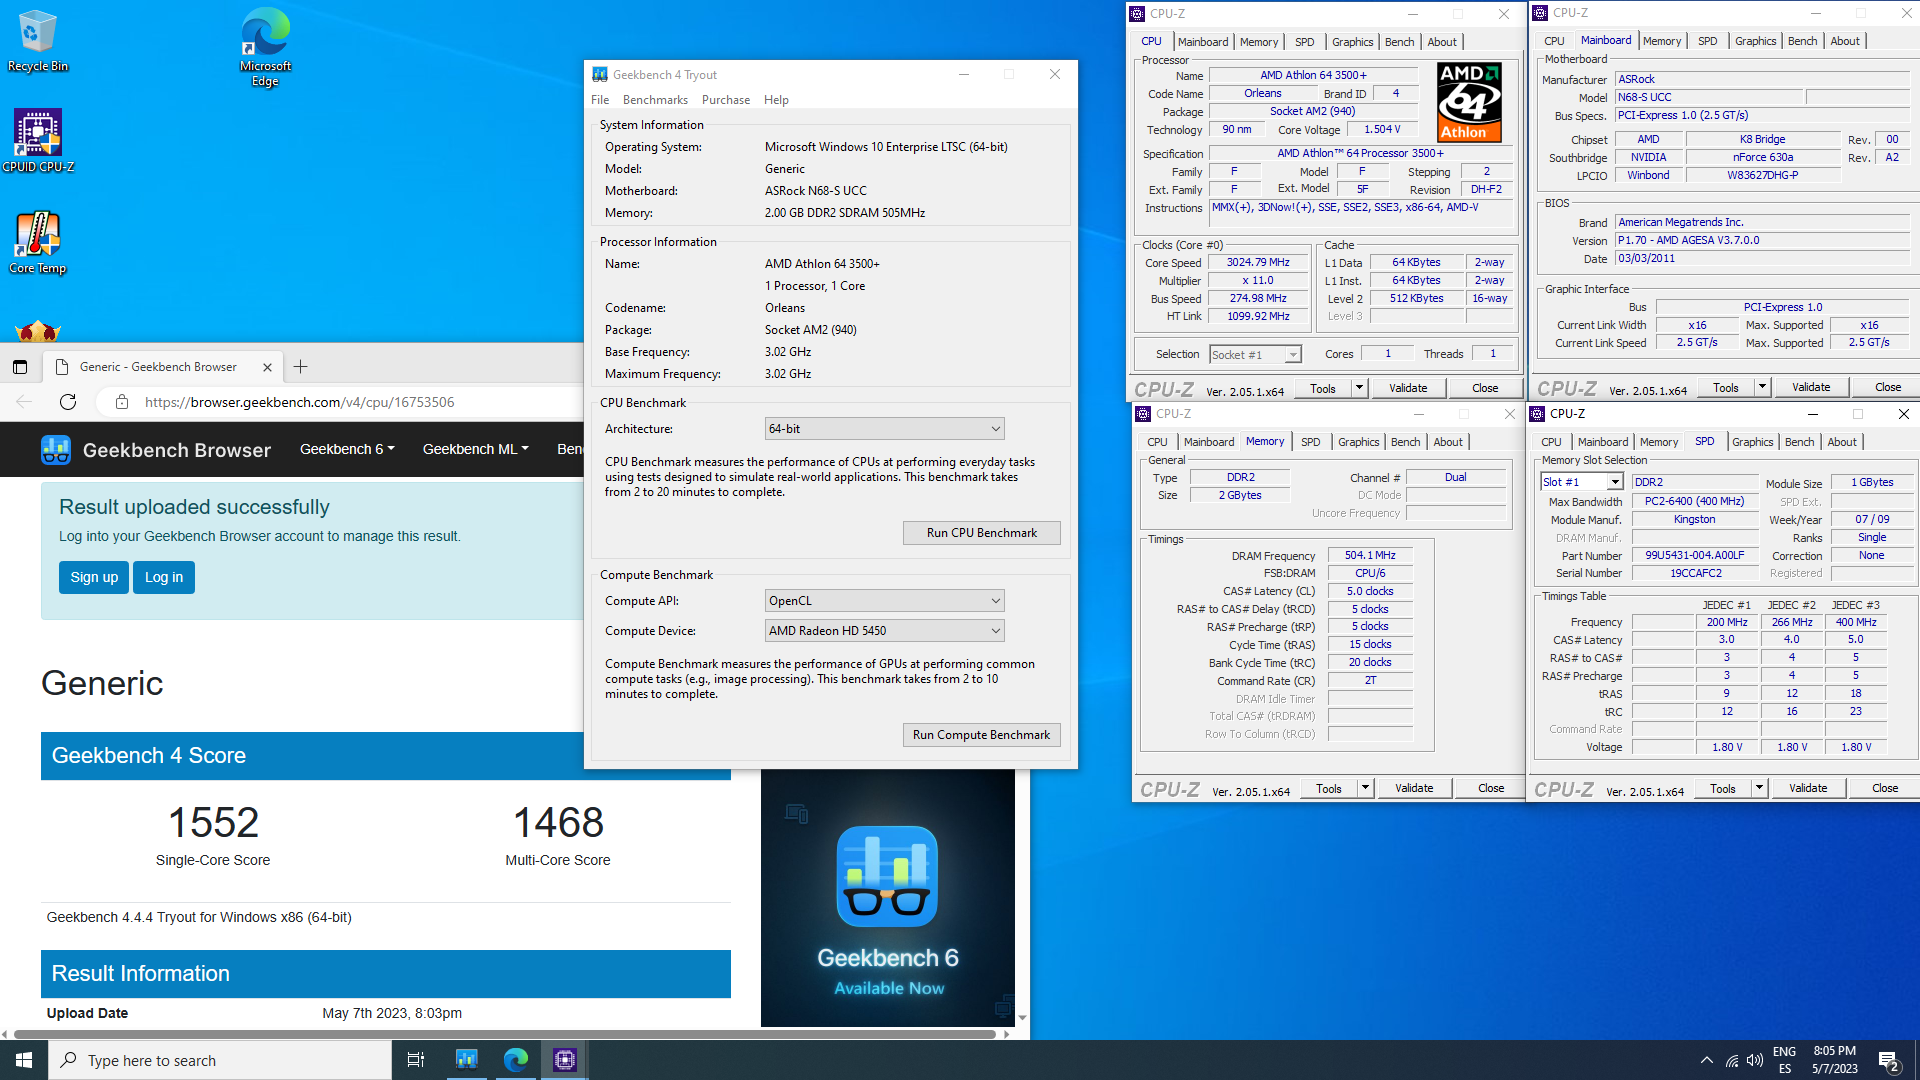Viewport: 1920px width, 1080px height.
Task: Switch to Geekbench app in taskbar
Action: (x=466, y=1060)
